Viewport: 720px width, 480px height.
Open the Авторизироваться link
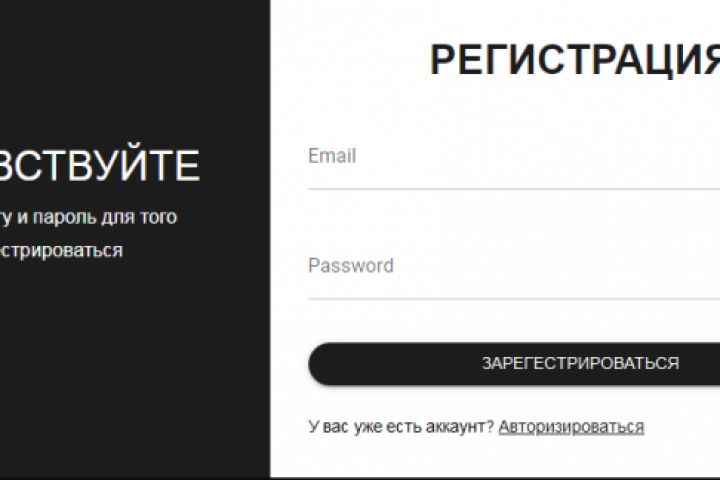point(571,427)
